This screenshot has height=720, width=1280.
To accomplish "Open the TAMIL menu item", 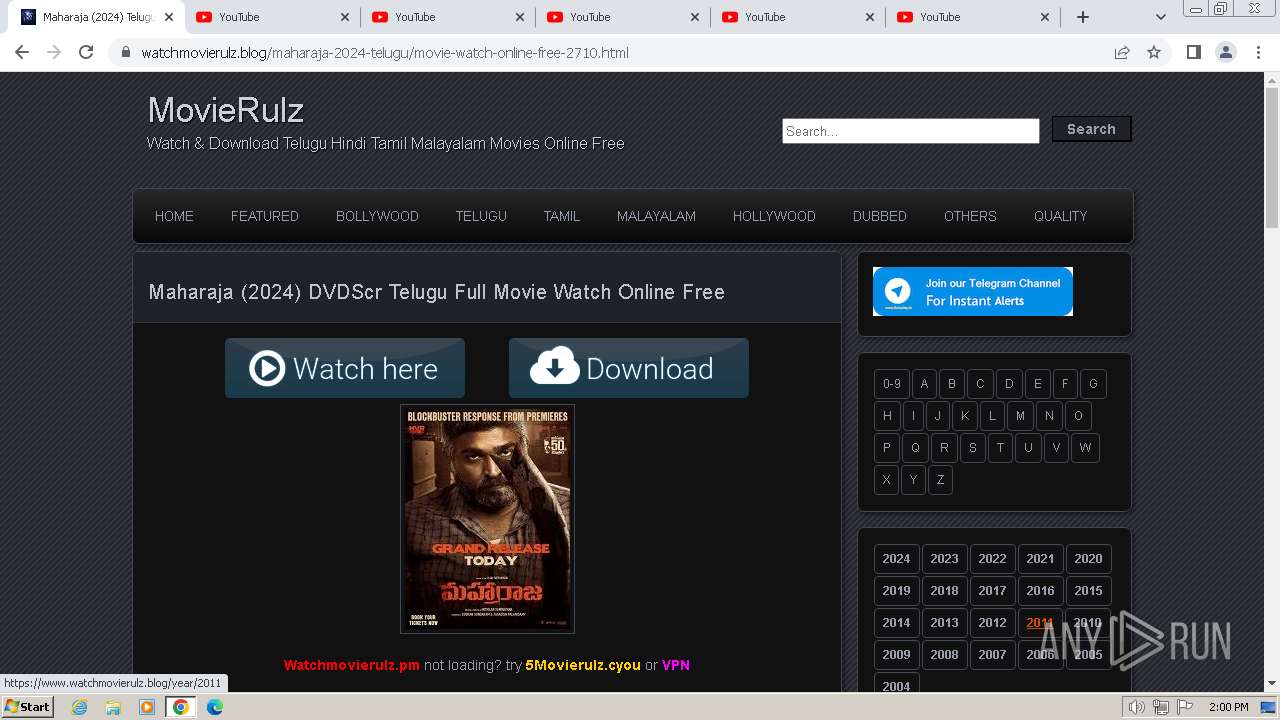I will tap(562, 216).
